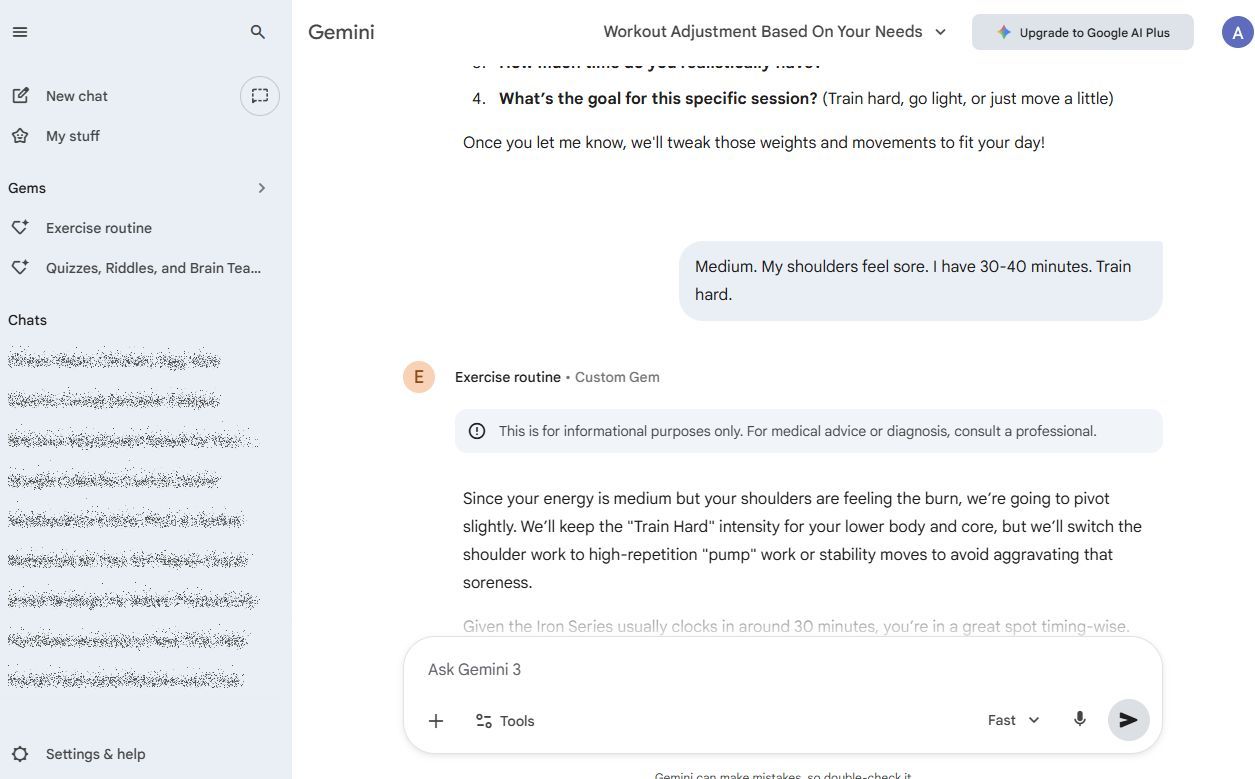
Task: Click the Quizzes, Riddles gem icon
Action: tap(20, 268)
